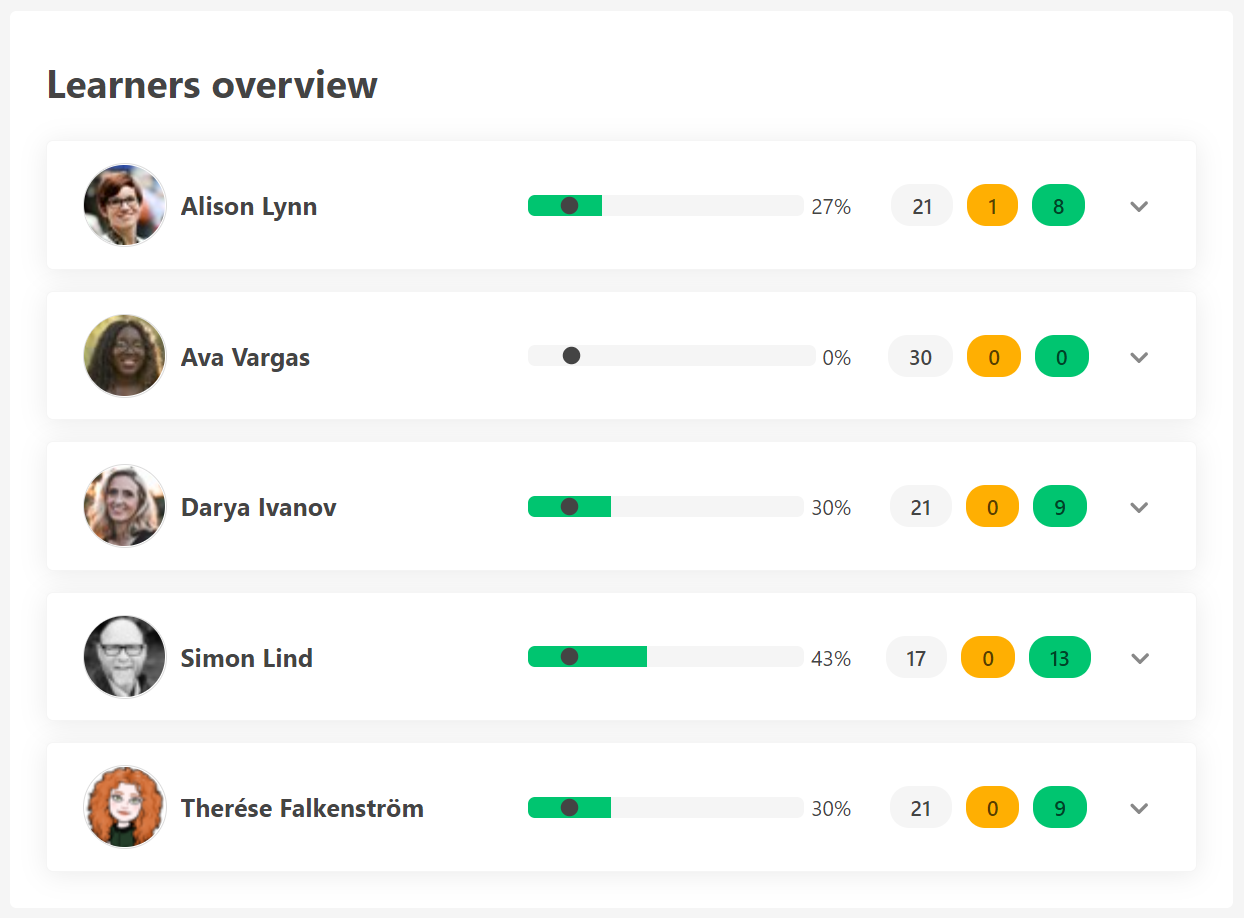Click the orange in-progress badge for Alison Lynn
This screenshot has height=918, width=1244.
pos(992,205)
